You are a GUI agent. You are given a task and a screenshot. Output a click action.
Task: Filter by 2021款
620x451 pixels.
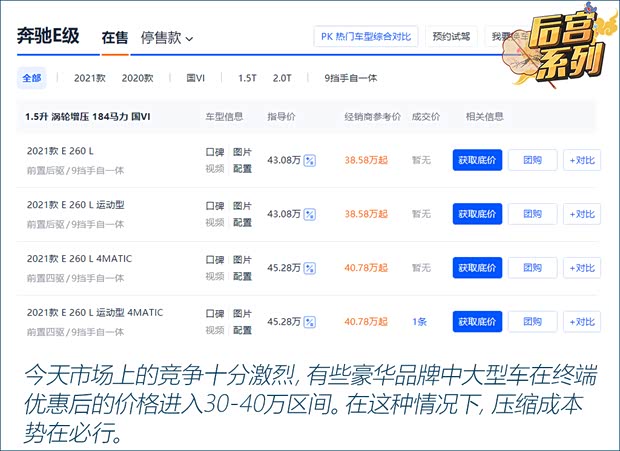90,78
